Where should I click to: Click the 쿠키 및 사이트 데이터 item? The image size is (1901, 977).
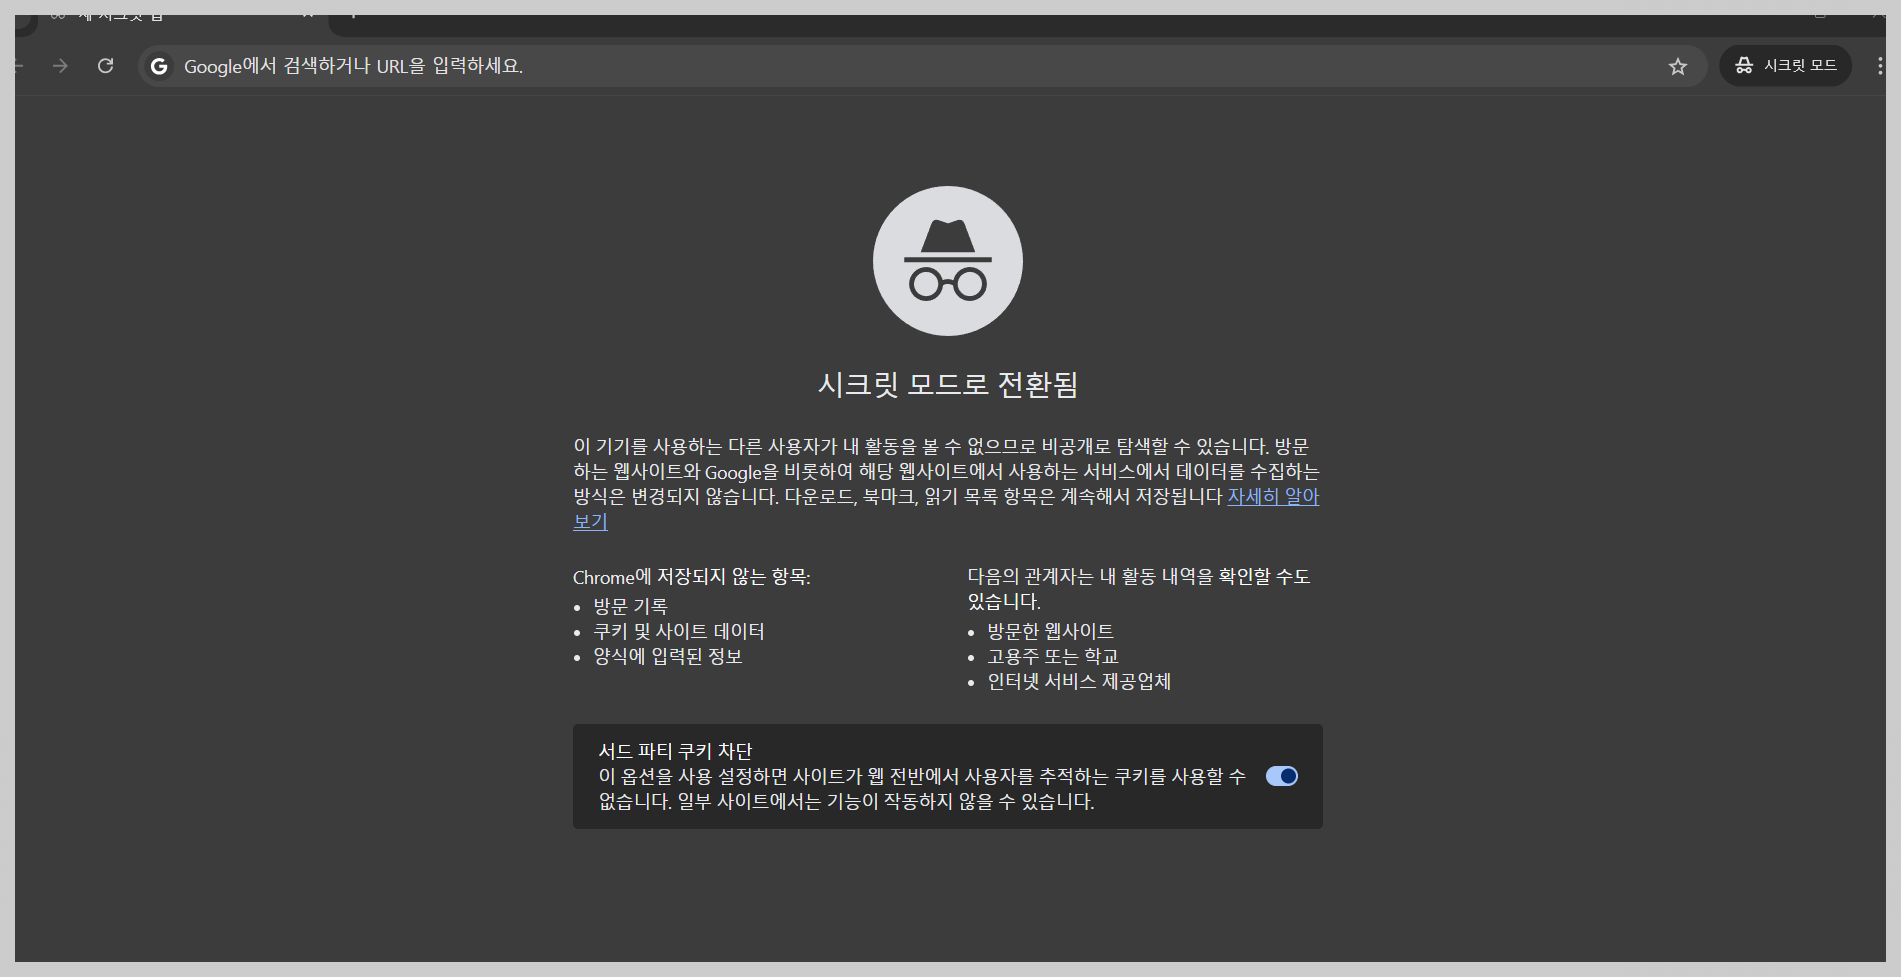coord(678,631)
